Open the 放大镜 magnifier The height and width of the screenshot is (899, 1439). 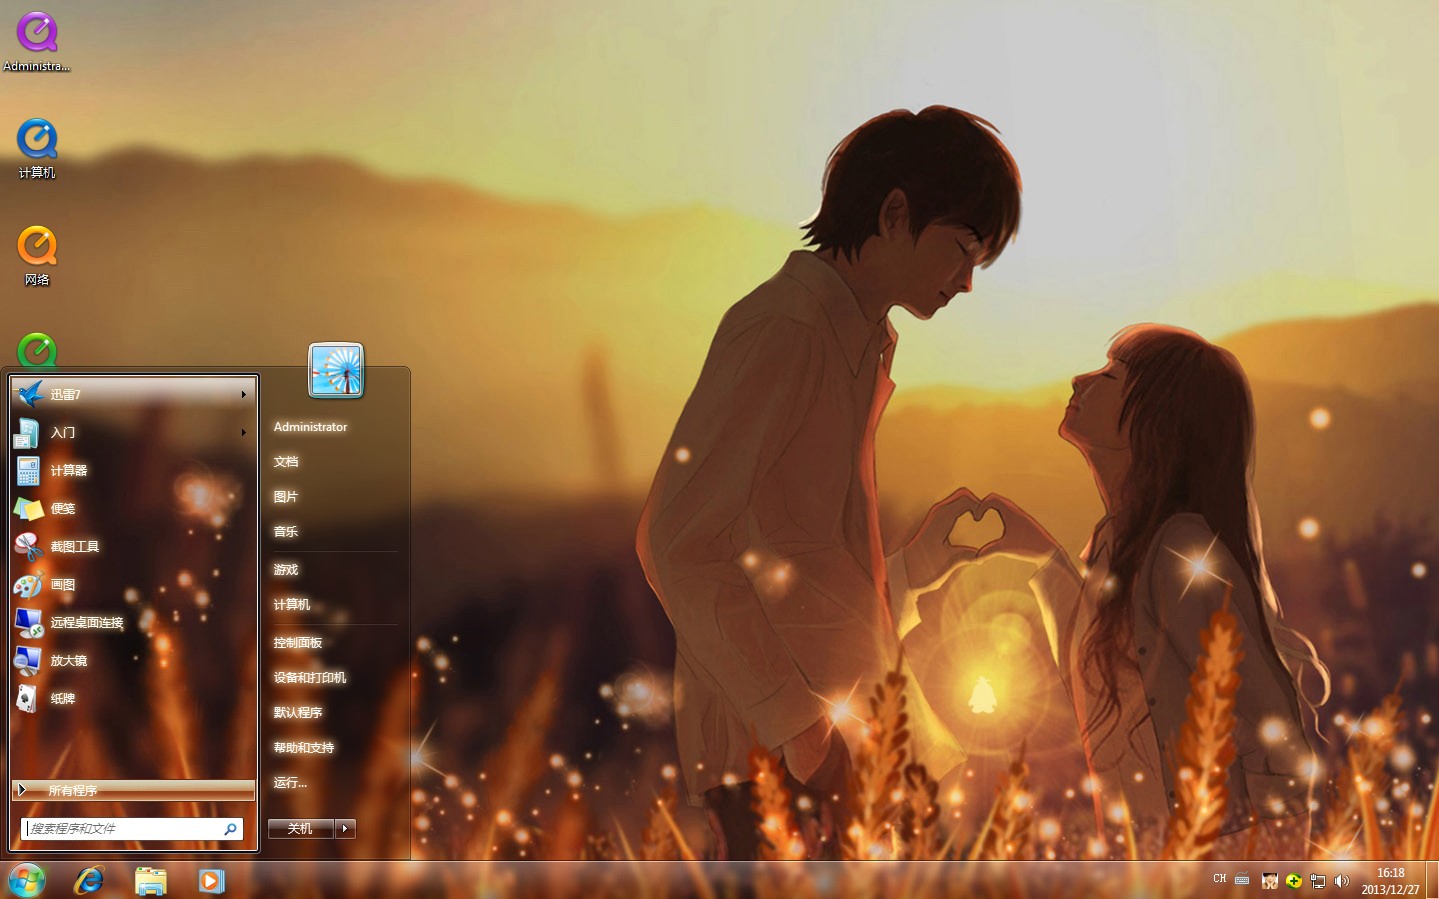coord(133,660)
